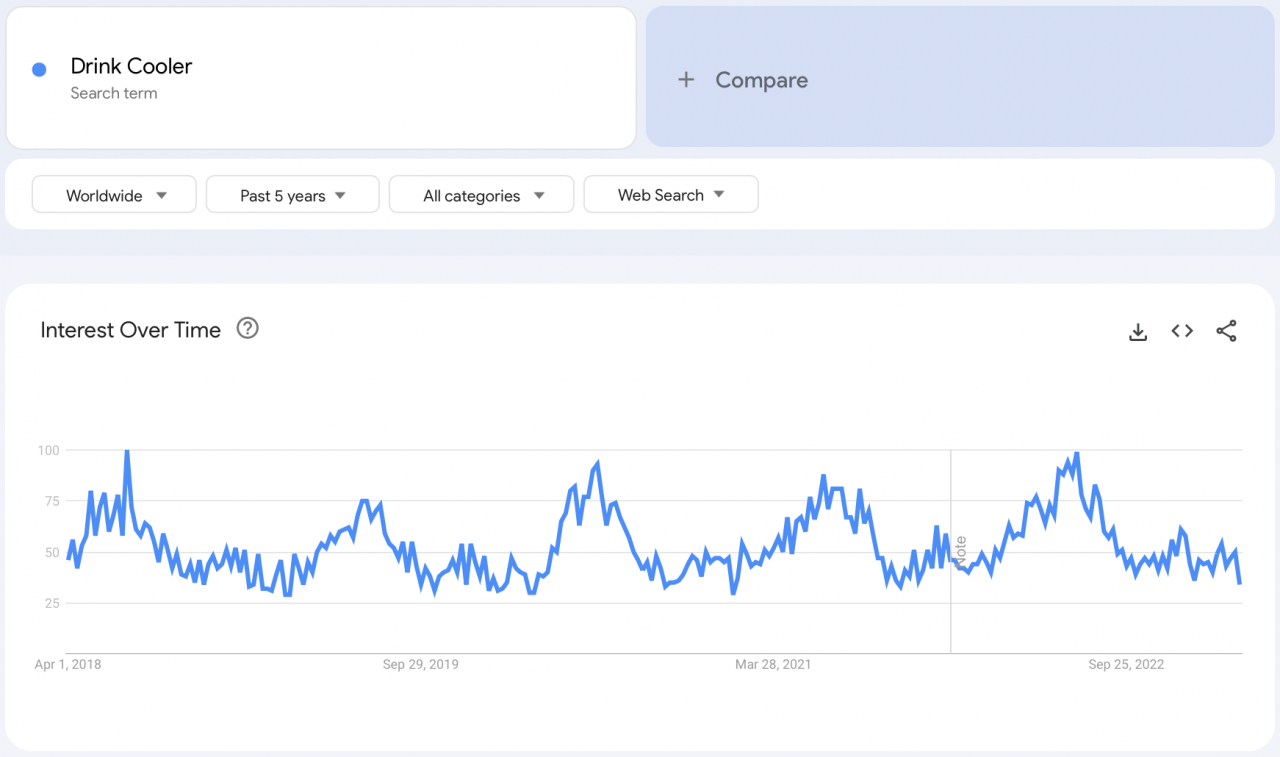Select the Apr 1, 2018 axis label
This screenshot has height=757, width=1280.
(68, 664)
